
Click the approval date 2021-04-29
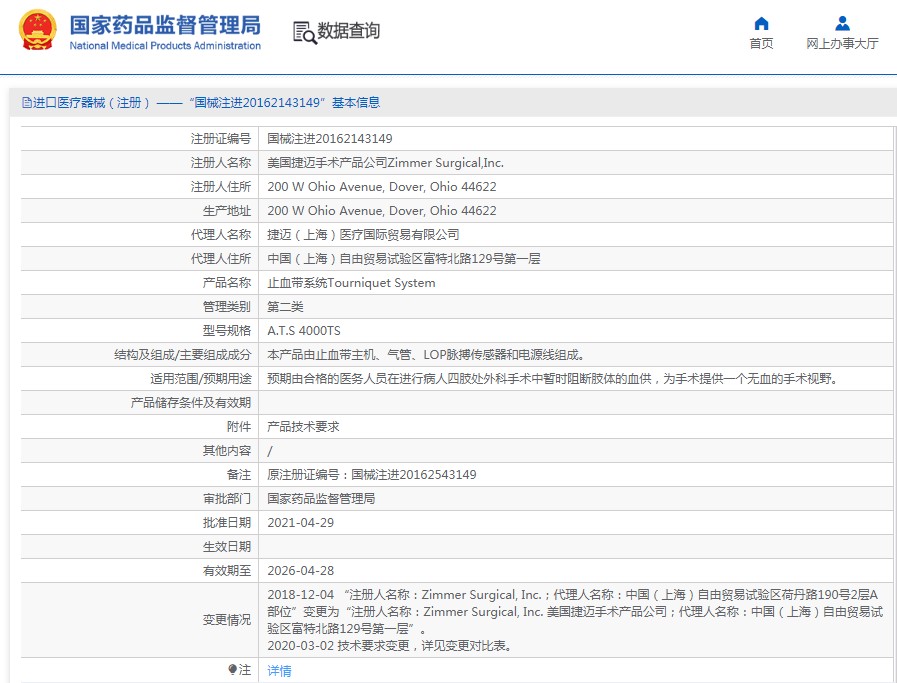(x=301, y=523)
